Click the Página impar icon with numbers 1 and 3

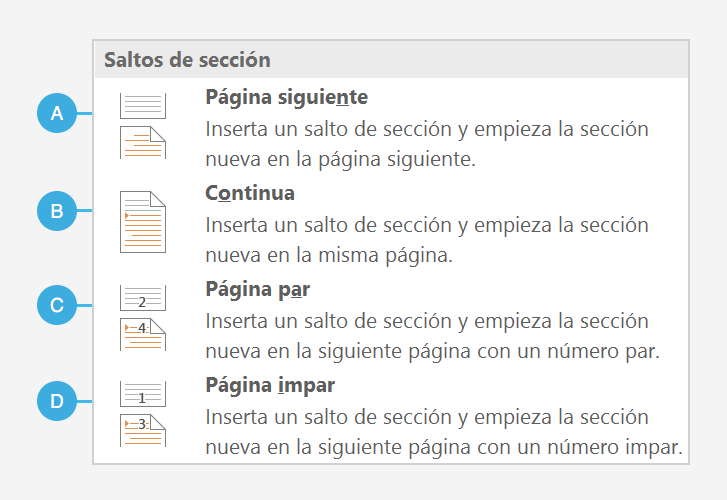(143, 414)
